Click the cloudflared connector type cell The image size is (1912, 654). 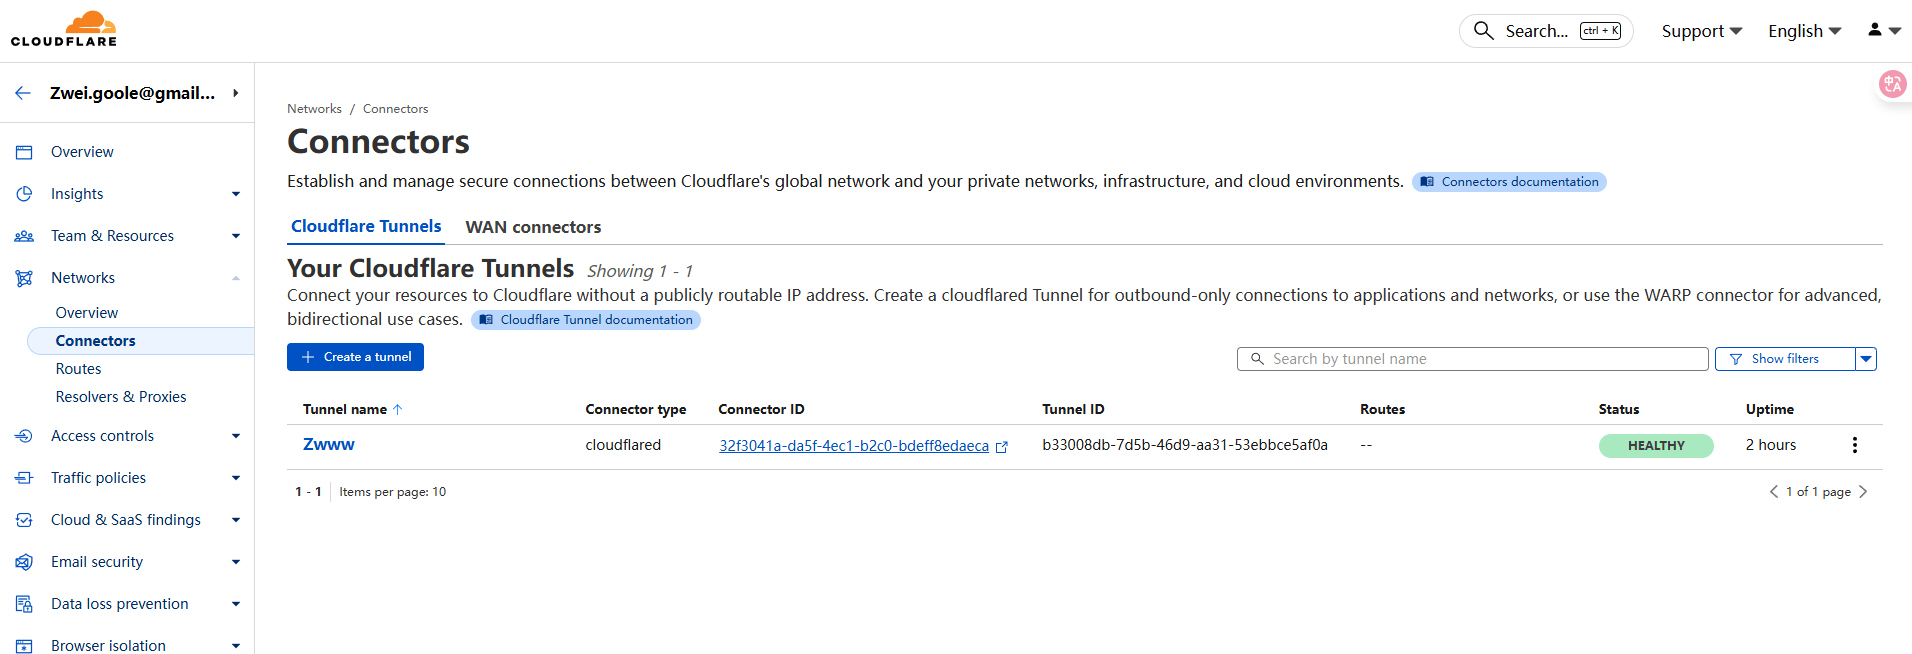[x=623, y=445]
